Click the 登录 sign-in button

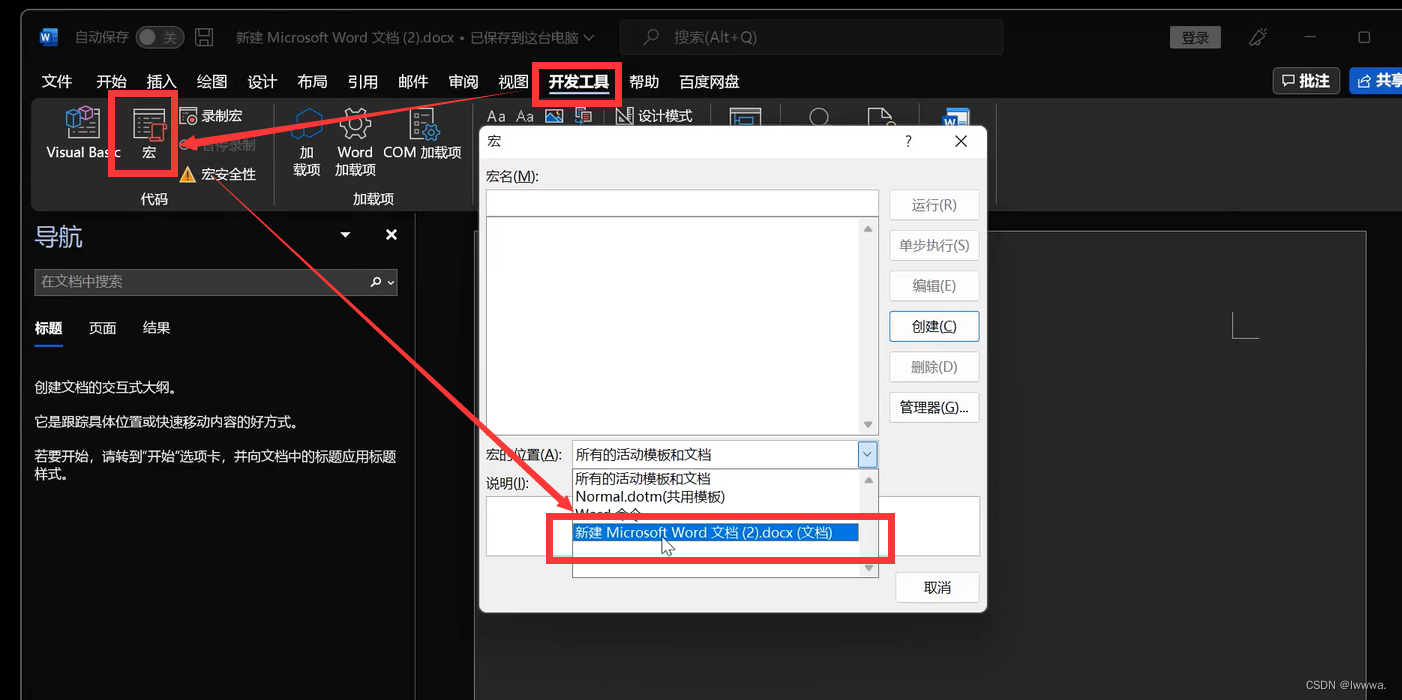point(1195,38)
